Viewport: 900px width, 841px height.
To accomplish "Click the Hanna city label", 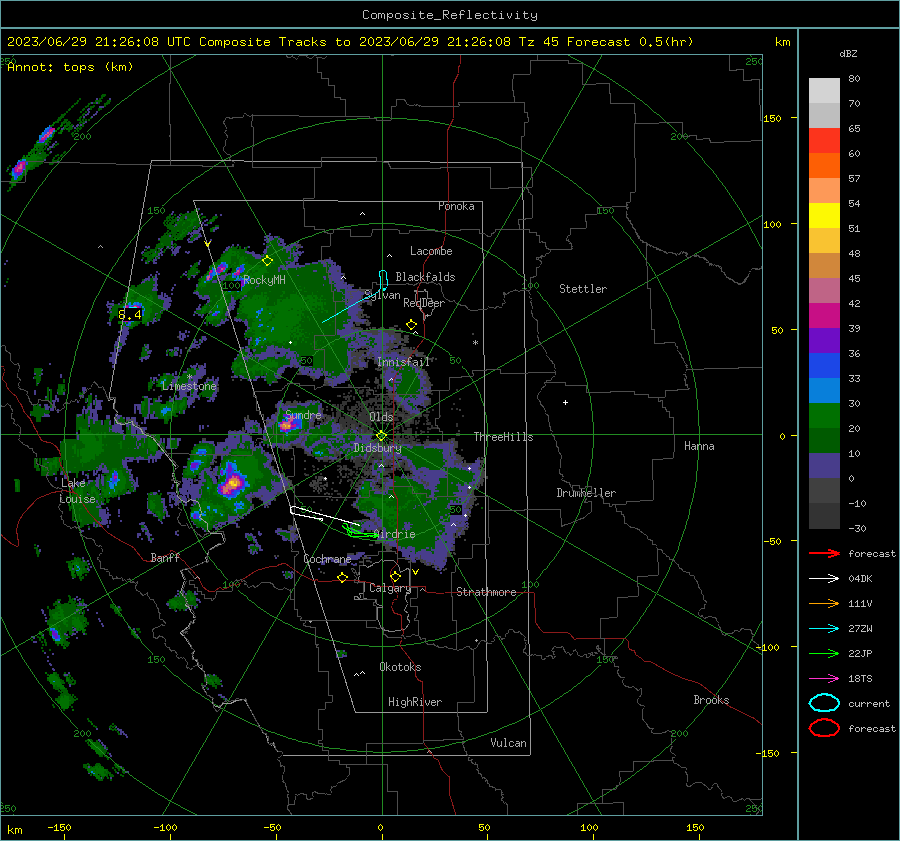I will pyautogui.click(x=699, y=446).
